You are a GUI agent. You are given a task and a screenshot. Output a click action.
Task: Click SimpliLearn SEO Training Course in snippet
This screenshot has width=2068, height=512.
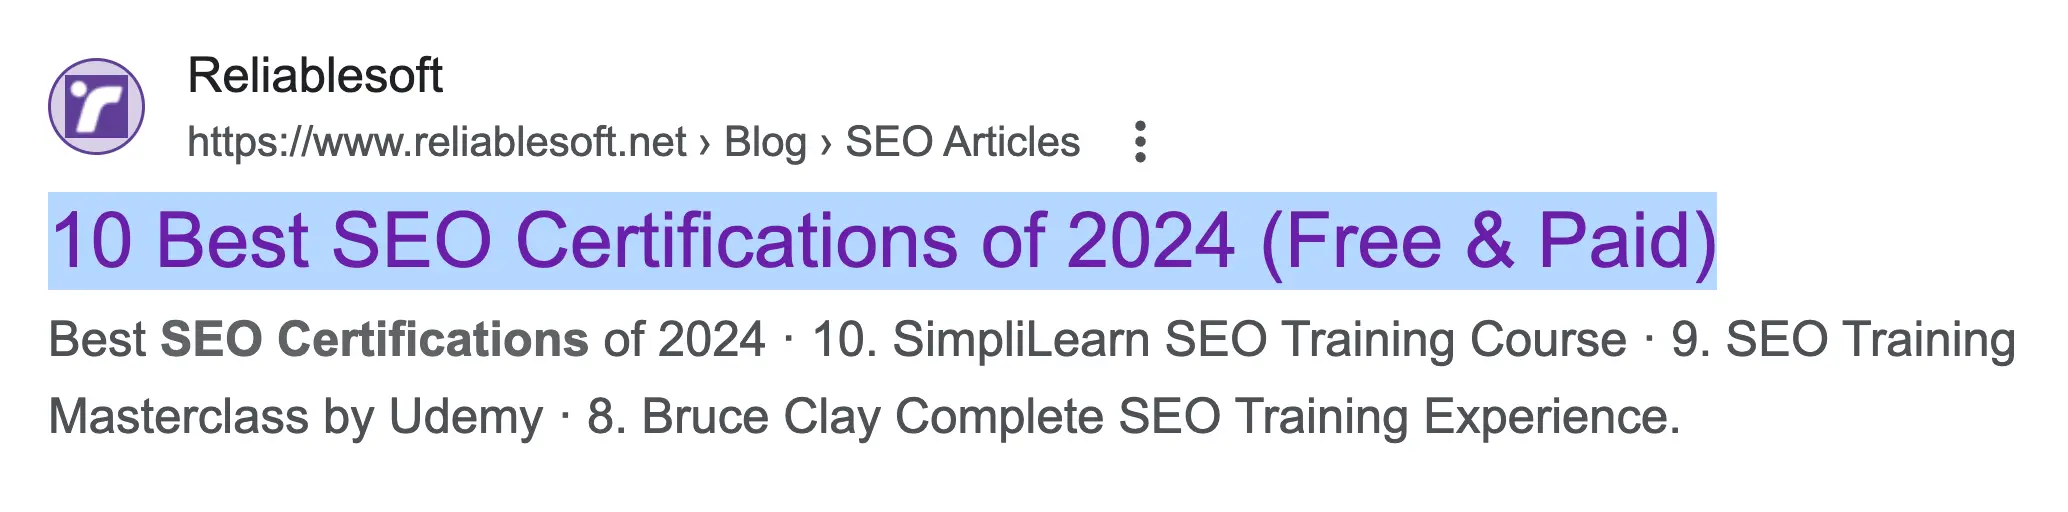pyautogui.click(x=1220, y=339)
